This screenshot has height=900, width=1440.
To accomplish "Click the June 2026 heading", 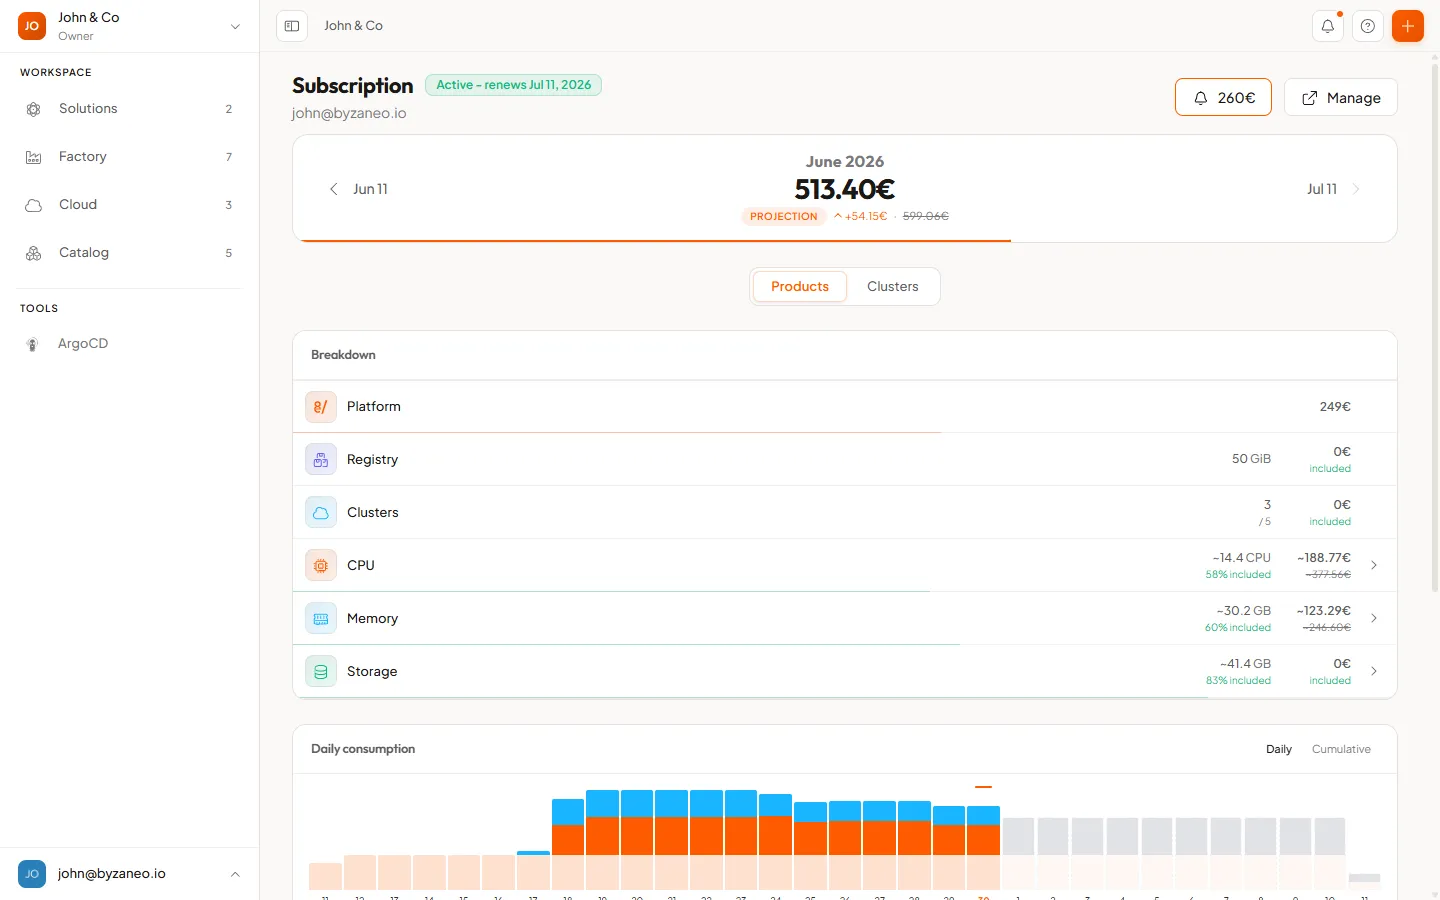I will click(845, 162).
